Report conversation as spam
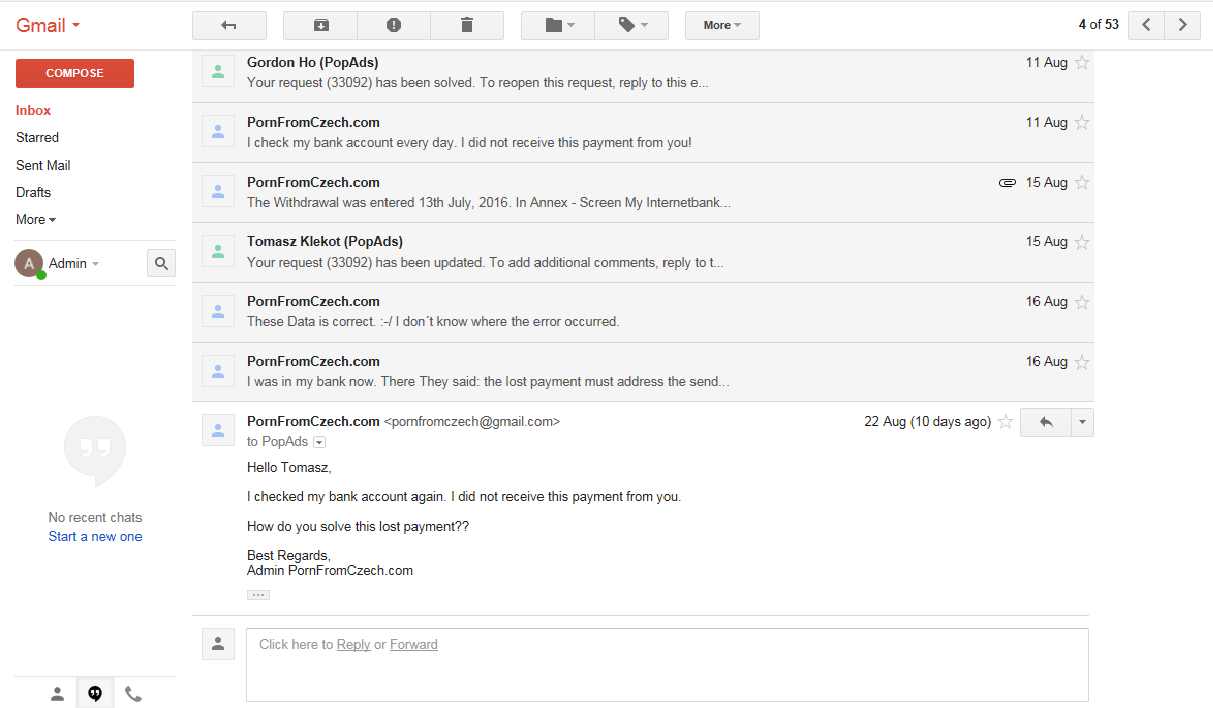Viewport: 1213px width, 708px height. (x=394, y=25)
